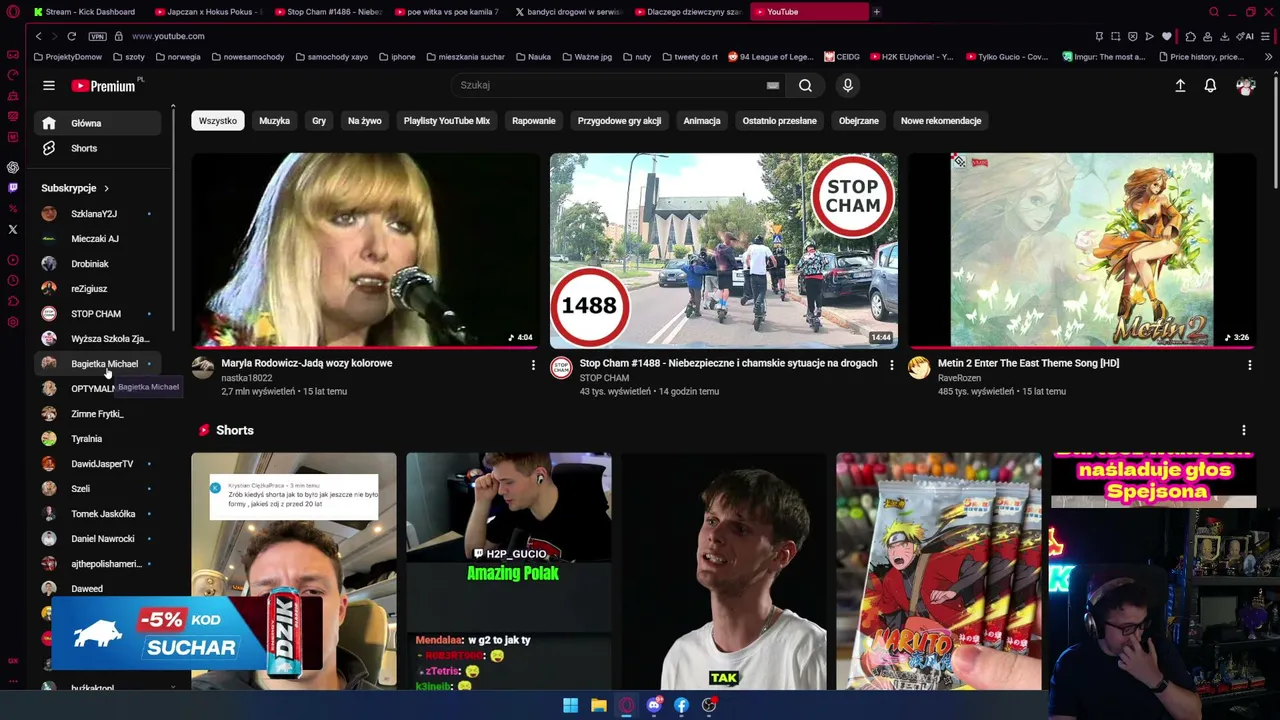Screen dimensions: 1280x720
Task: Select the Na żywo filter chip
Action: pos(365,121)
